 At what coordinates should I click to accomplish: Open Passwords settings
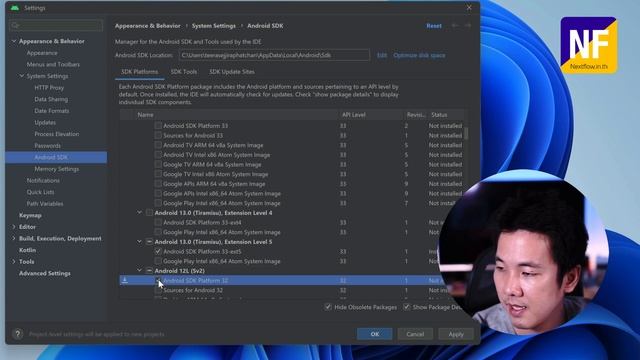(x=47, y=146)
